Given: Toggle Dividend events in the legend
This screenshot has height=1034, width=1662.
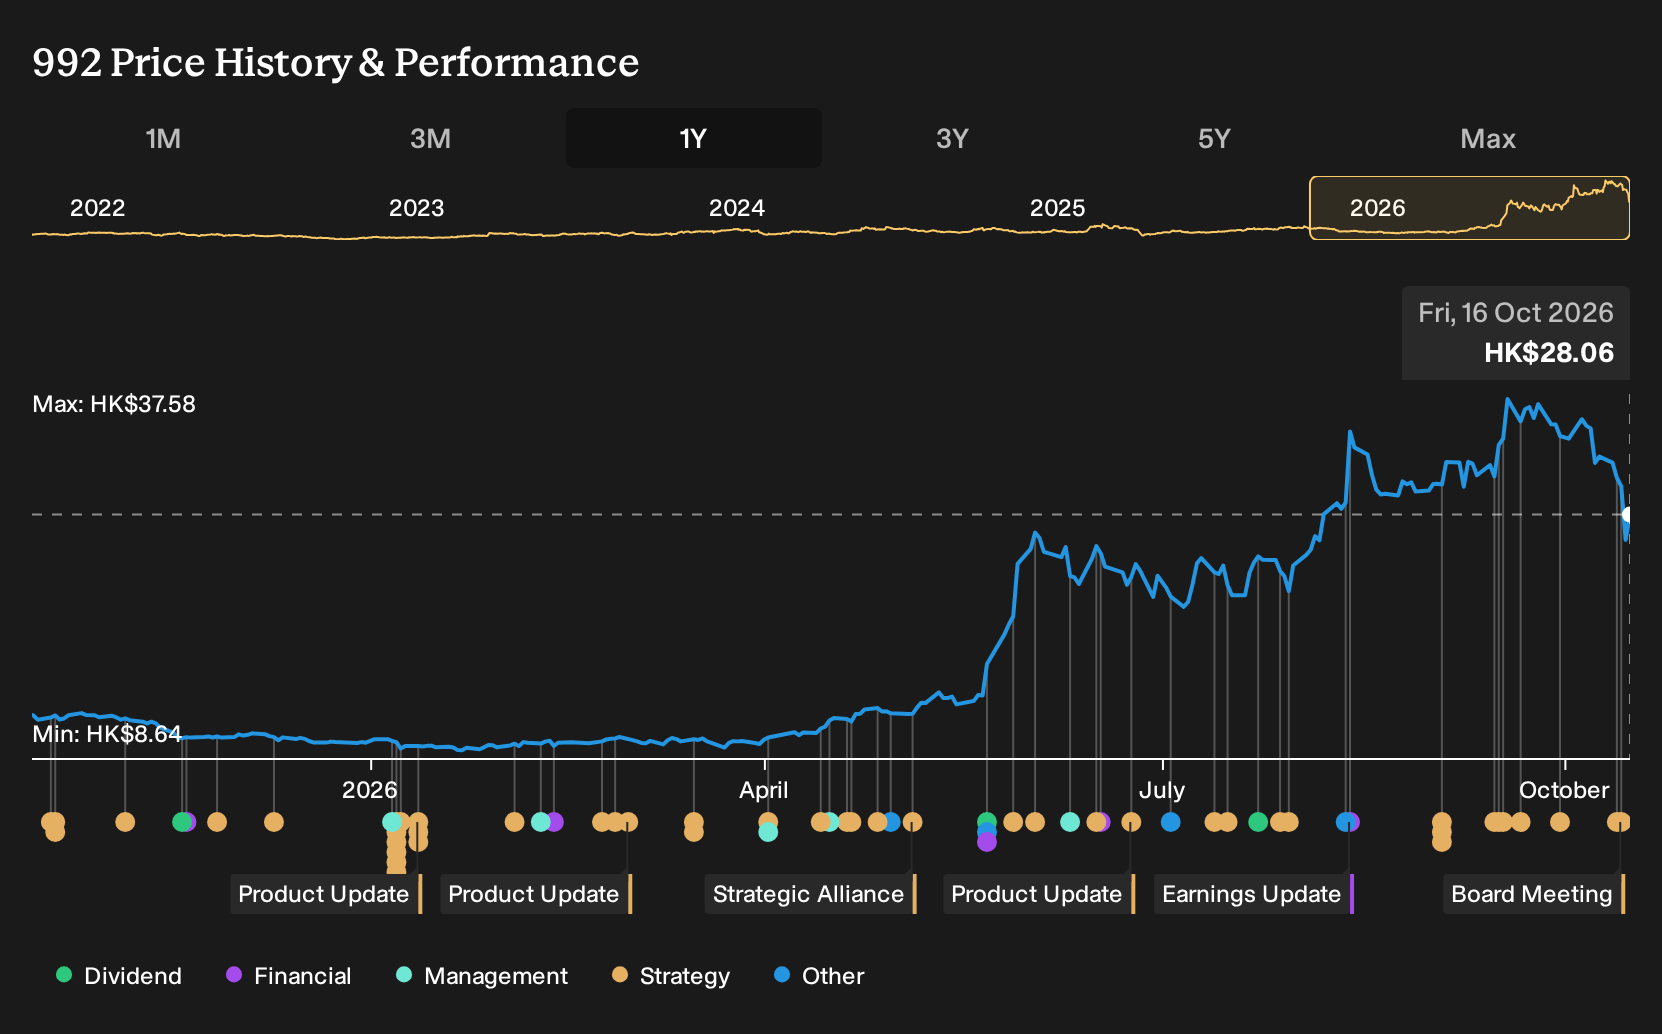Looking at the screenshot, I should coord(119,976).
